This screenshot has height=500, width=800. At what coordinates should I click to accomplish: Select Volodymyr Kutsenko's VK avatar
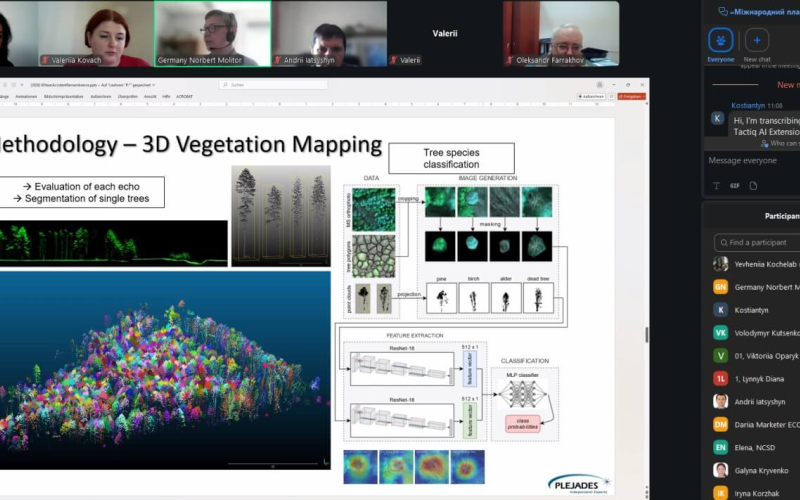coord(720,333)
